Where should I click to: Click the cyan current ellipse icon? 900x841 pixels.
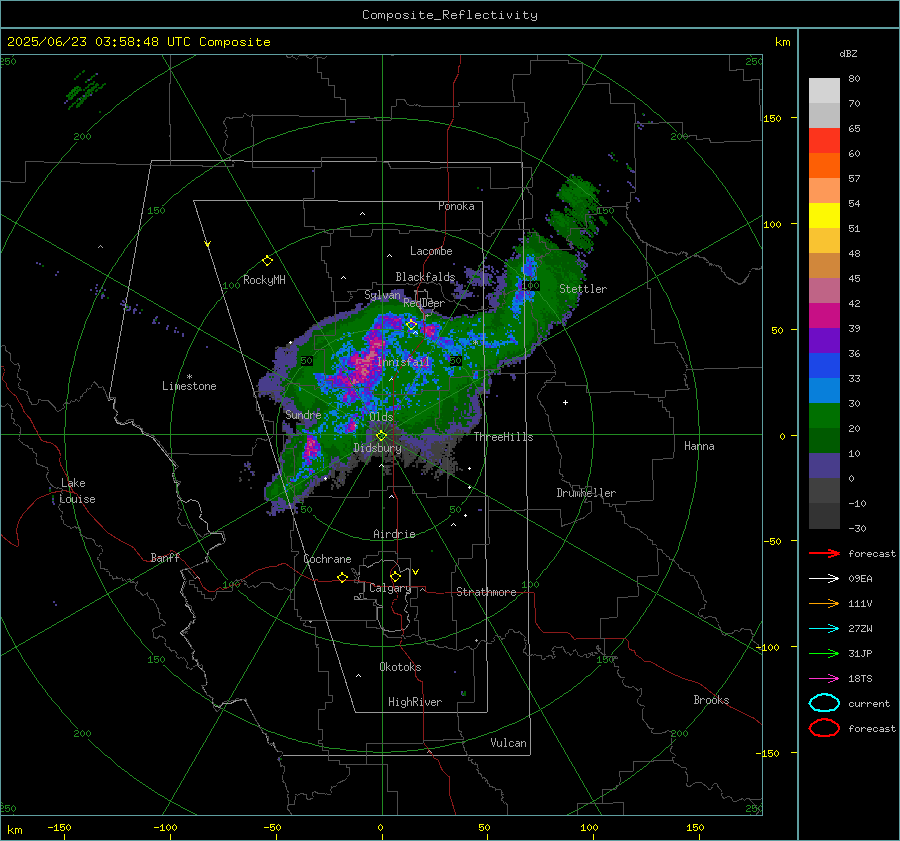point(824,703)
